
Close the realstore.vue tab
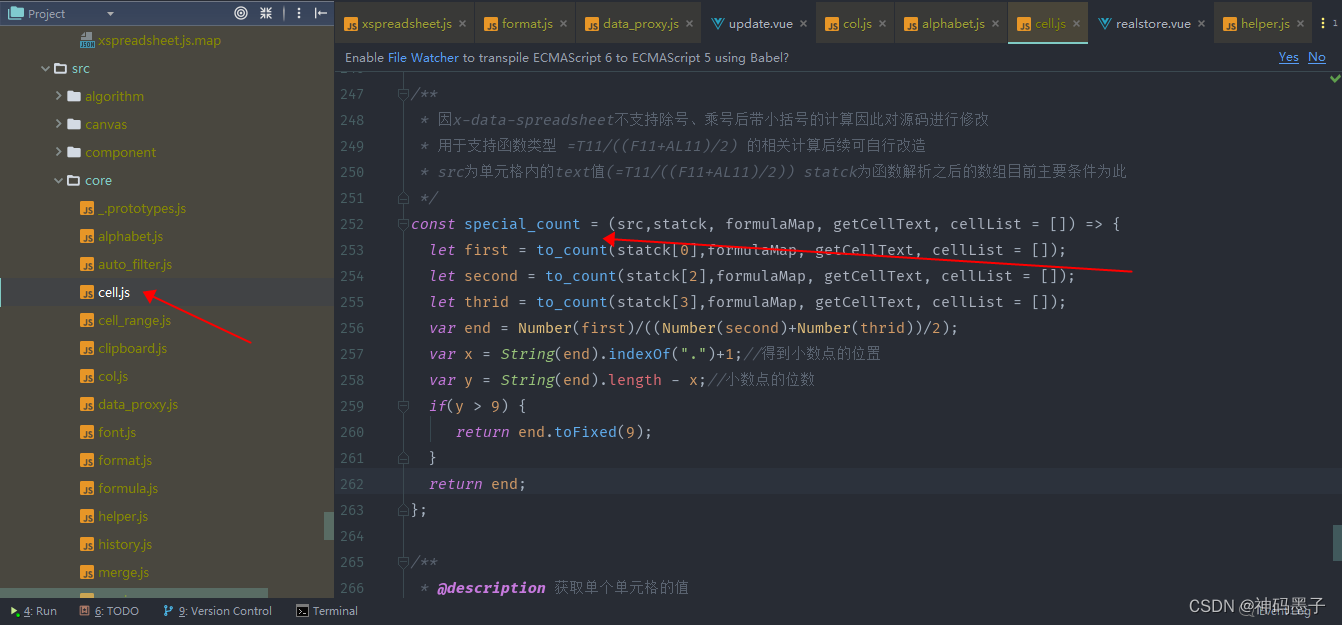coord(1202,24)
